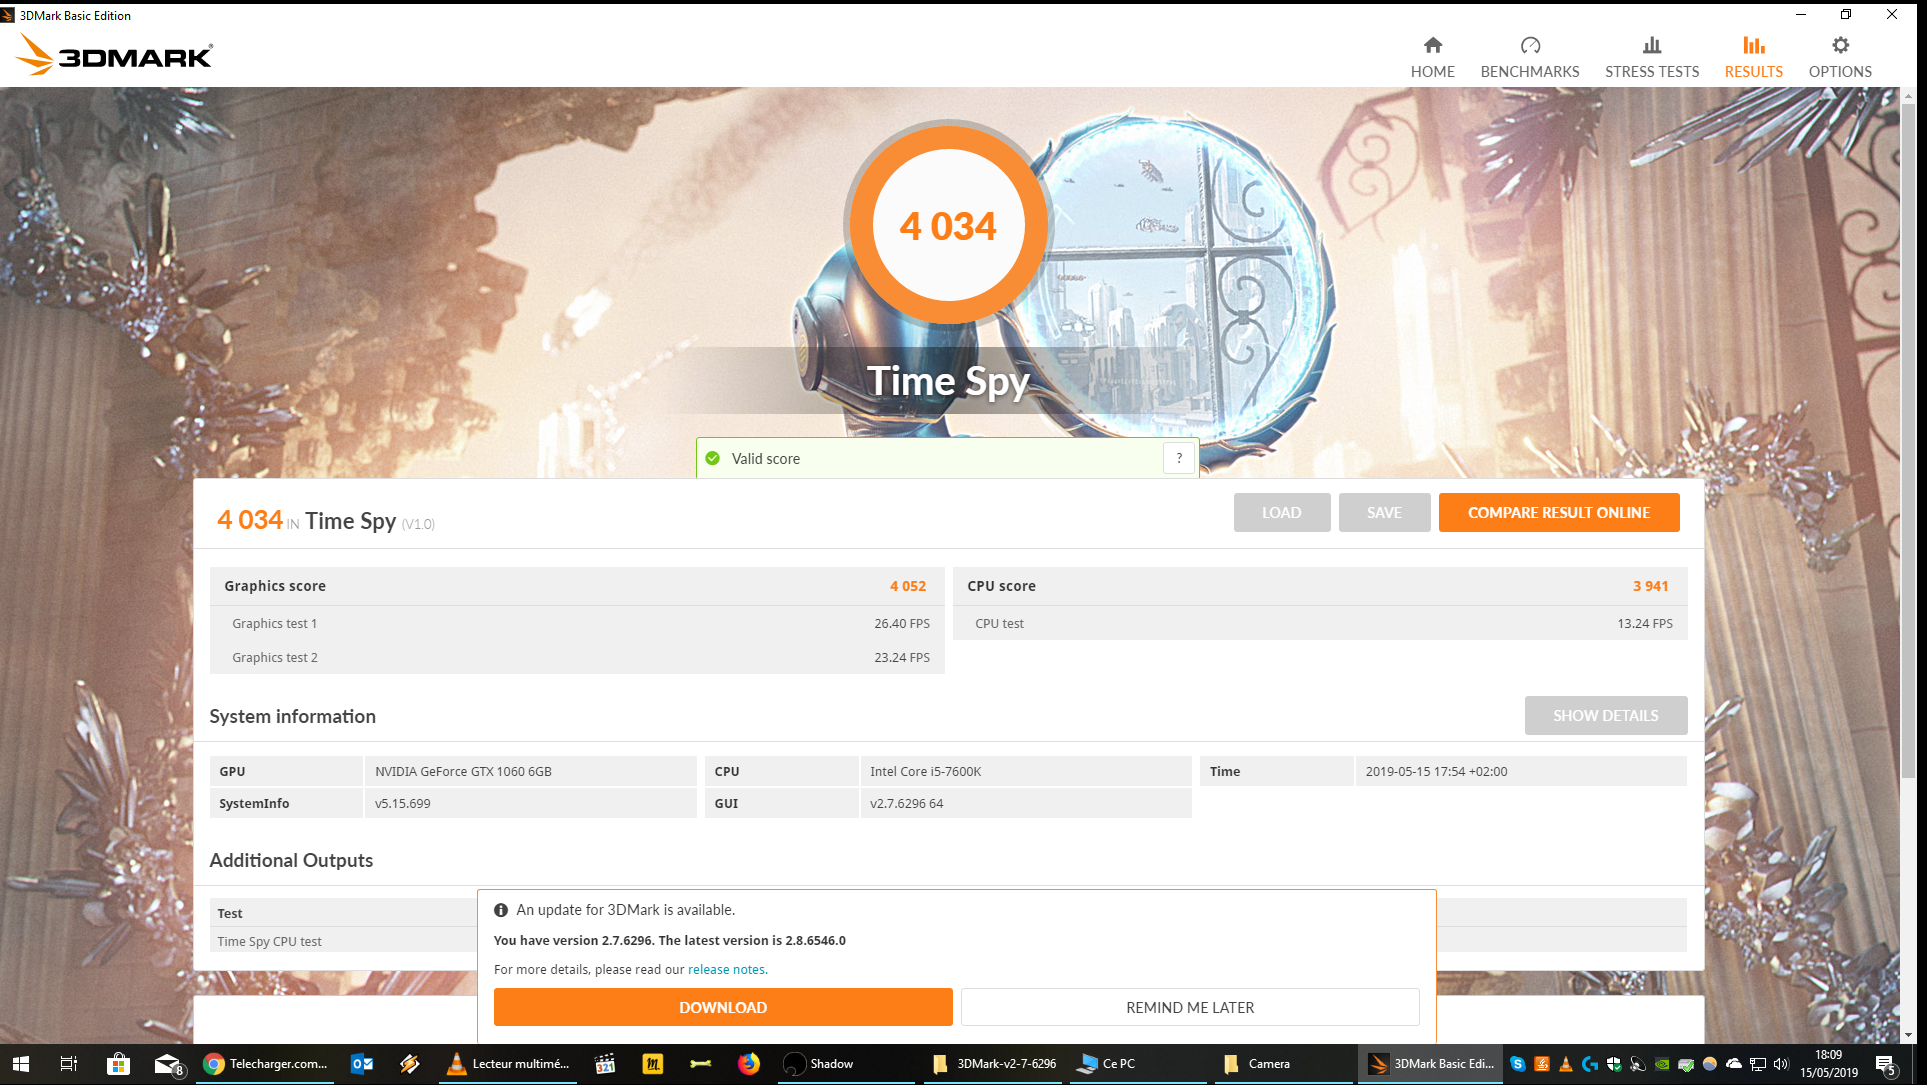Viewport: 1927px width, 1085px height.
Task: Expand system info with Show Details
Action: [x=1605, y=715]
